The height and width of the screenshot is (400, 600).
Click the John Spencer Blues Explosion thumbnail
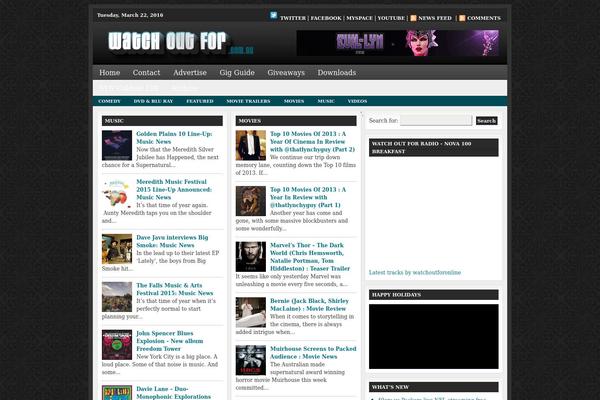117,345
